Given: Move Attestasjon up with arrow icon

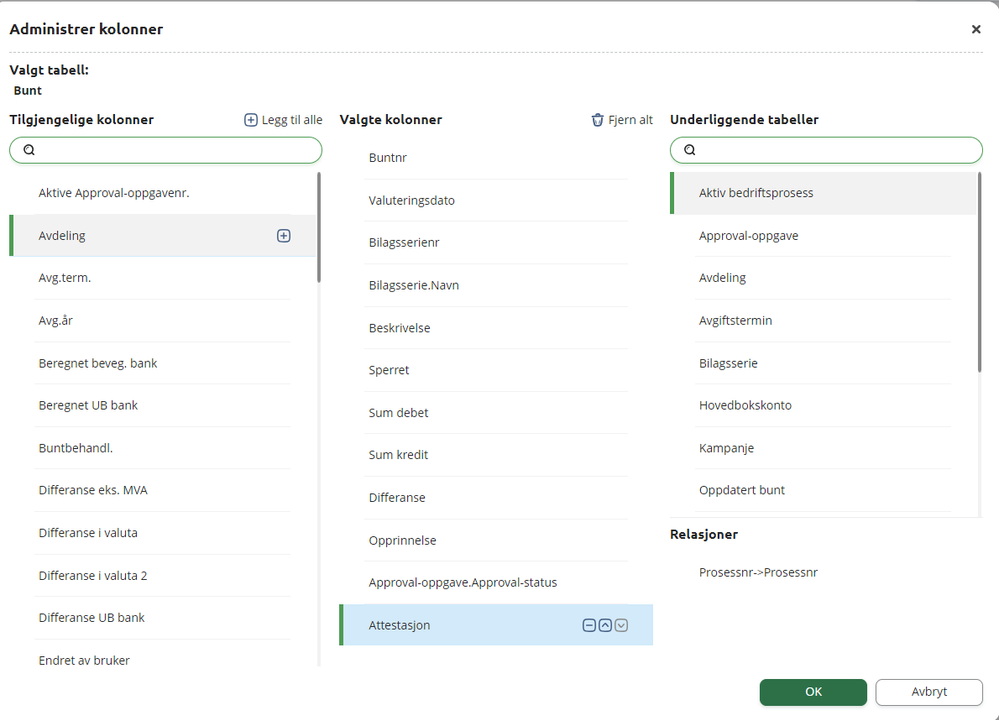Looking at the screenshot, I should (605, 625).
